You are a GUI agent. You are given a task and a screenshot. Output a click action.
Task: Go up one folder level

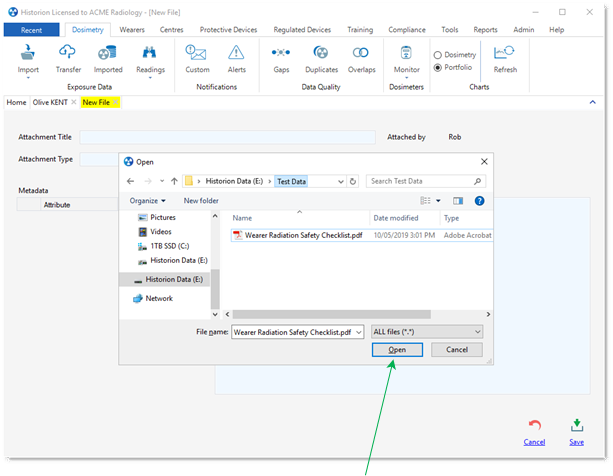174,181
